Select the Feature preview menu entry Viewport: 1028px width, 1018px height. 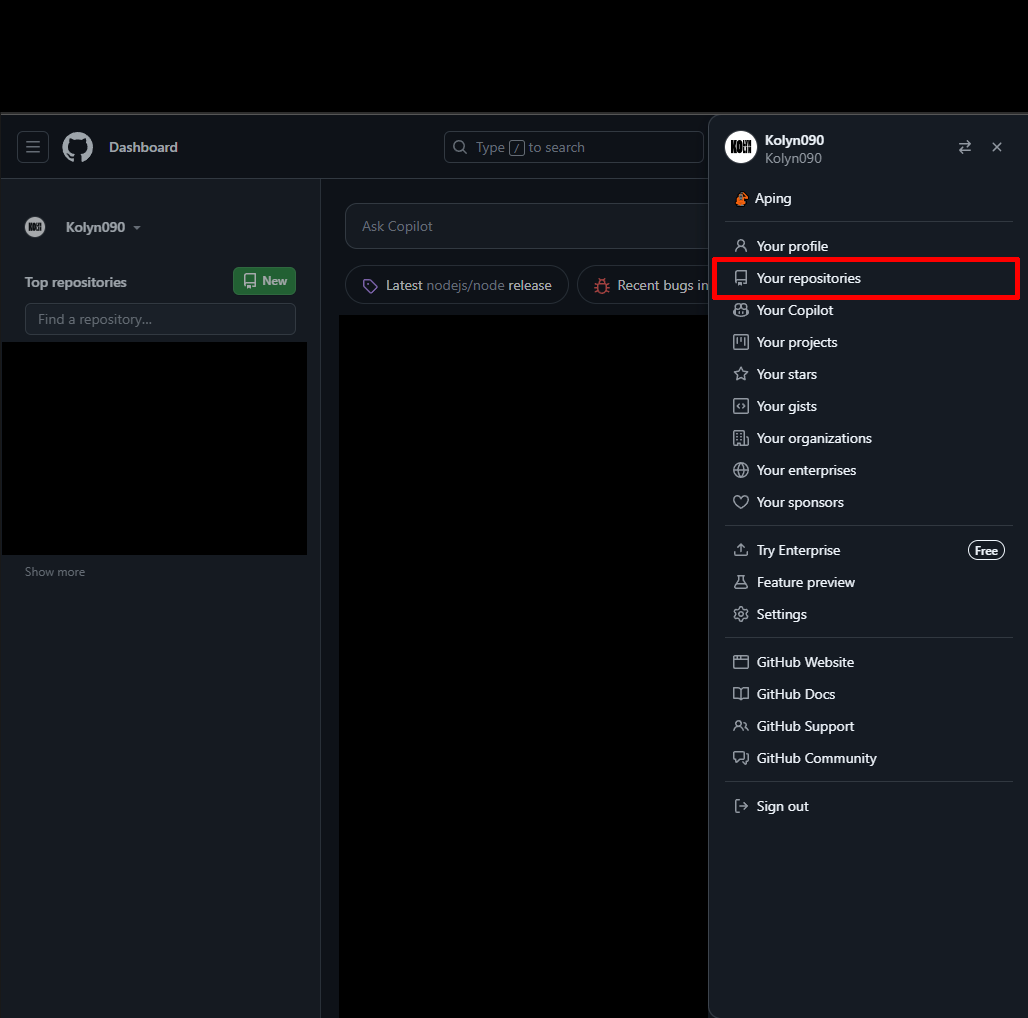805,582
